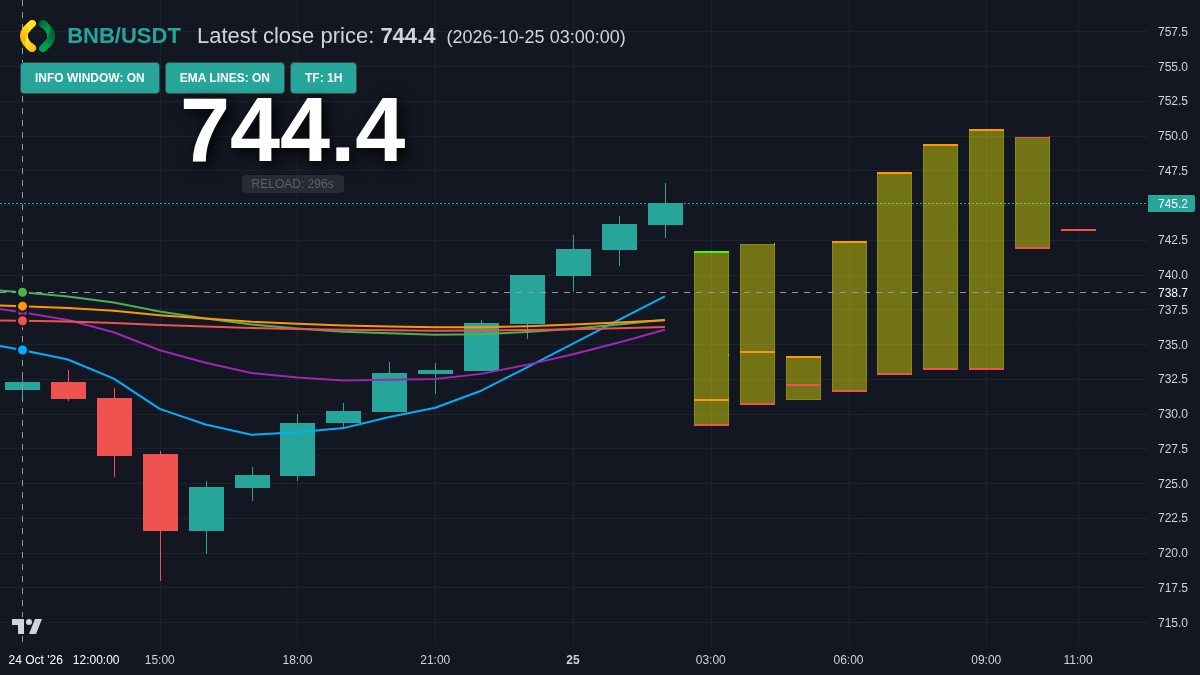The width and height of the screenshot is (1200, 675).
Task: Toggle the EMA LINES: ON button
Action: tap(225, 78)
